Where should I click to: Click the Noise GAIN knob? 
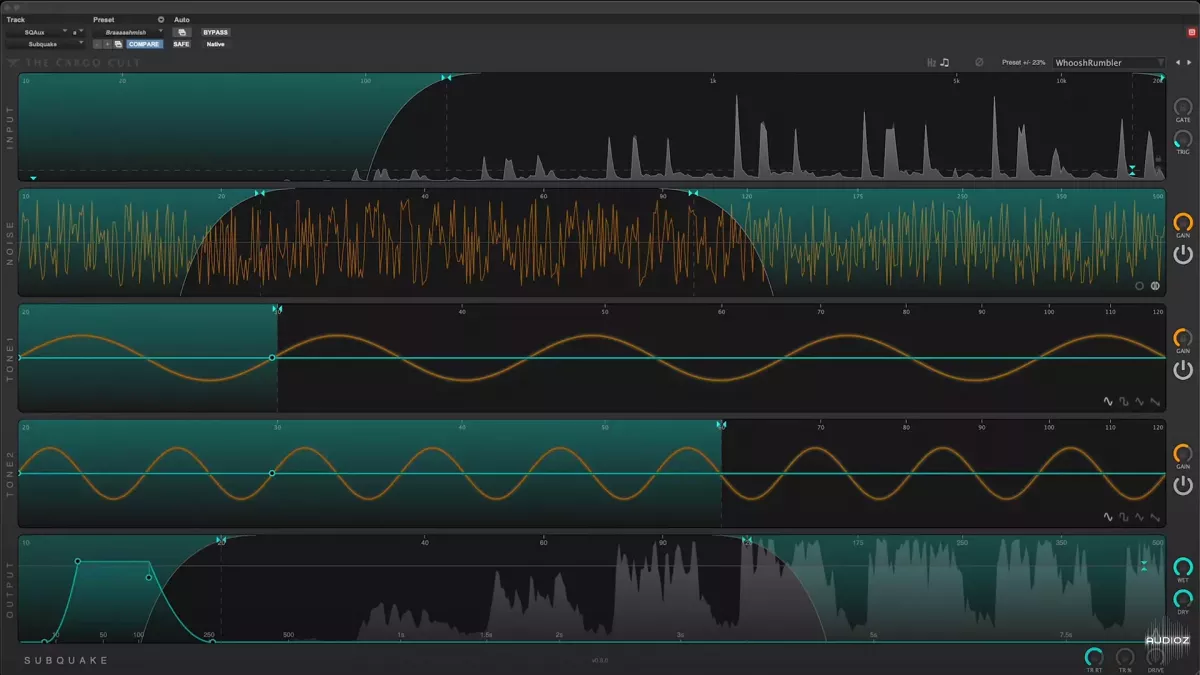click(1183, 222)
